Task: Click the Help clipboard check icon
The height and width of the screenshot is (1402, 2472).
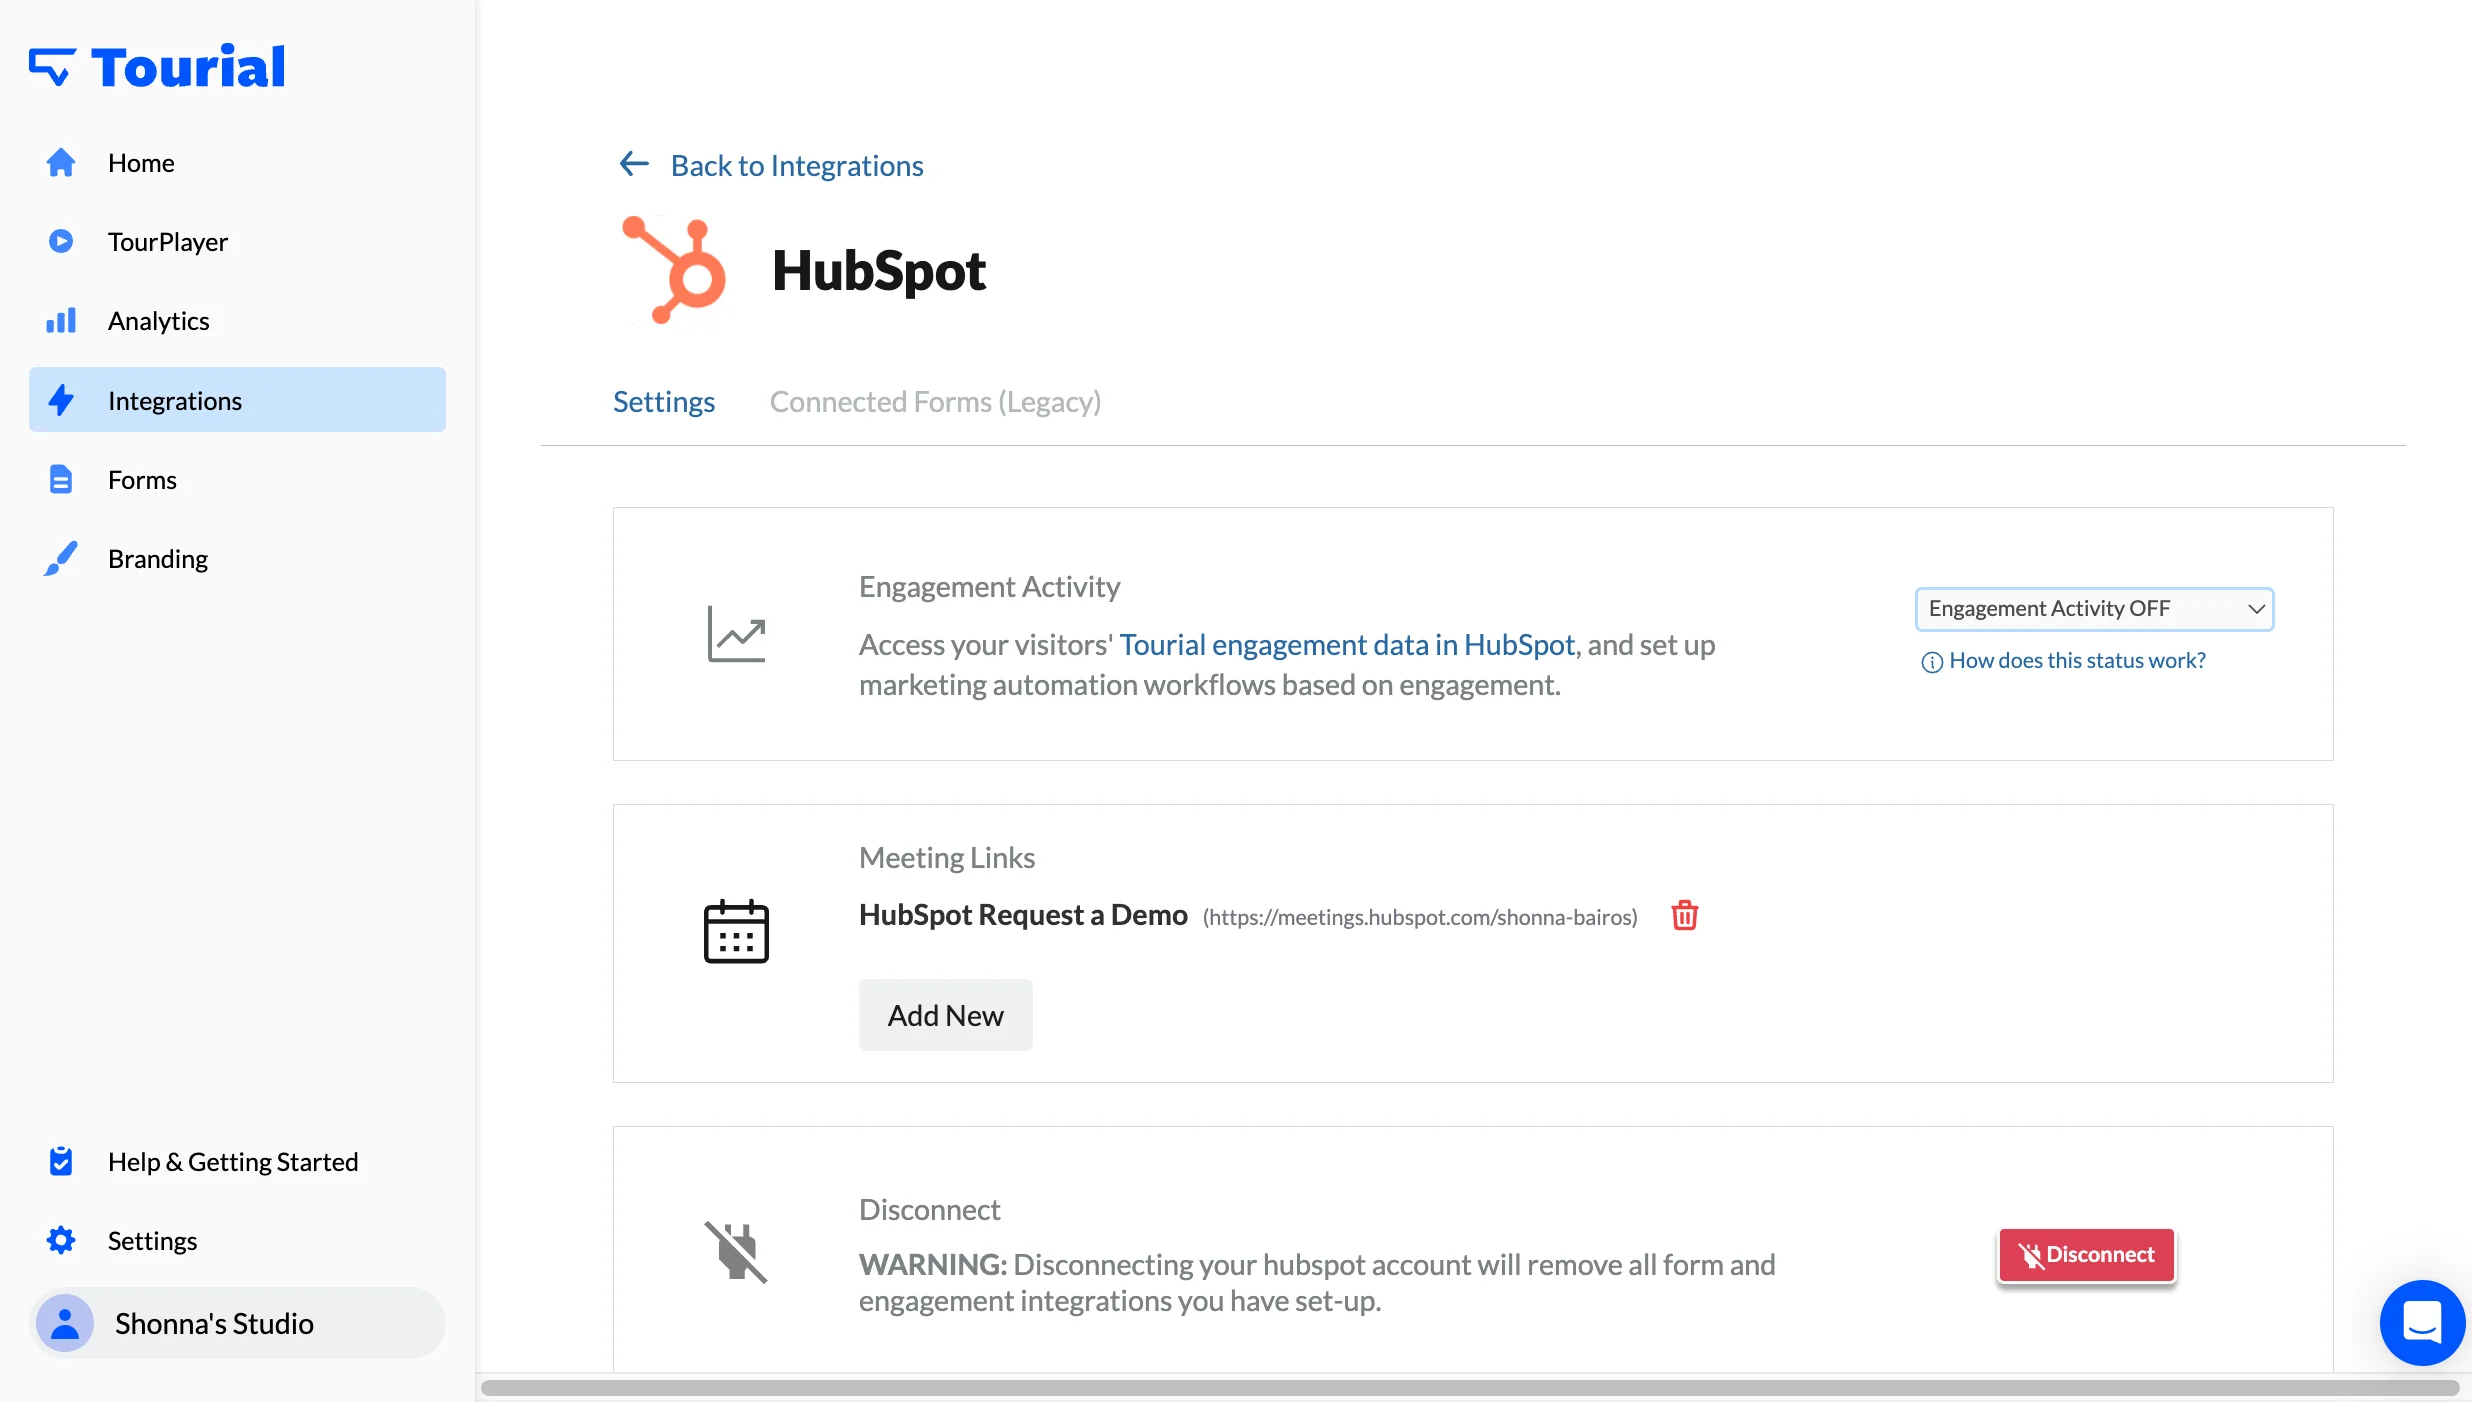Action: (61, 1161)
